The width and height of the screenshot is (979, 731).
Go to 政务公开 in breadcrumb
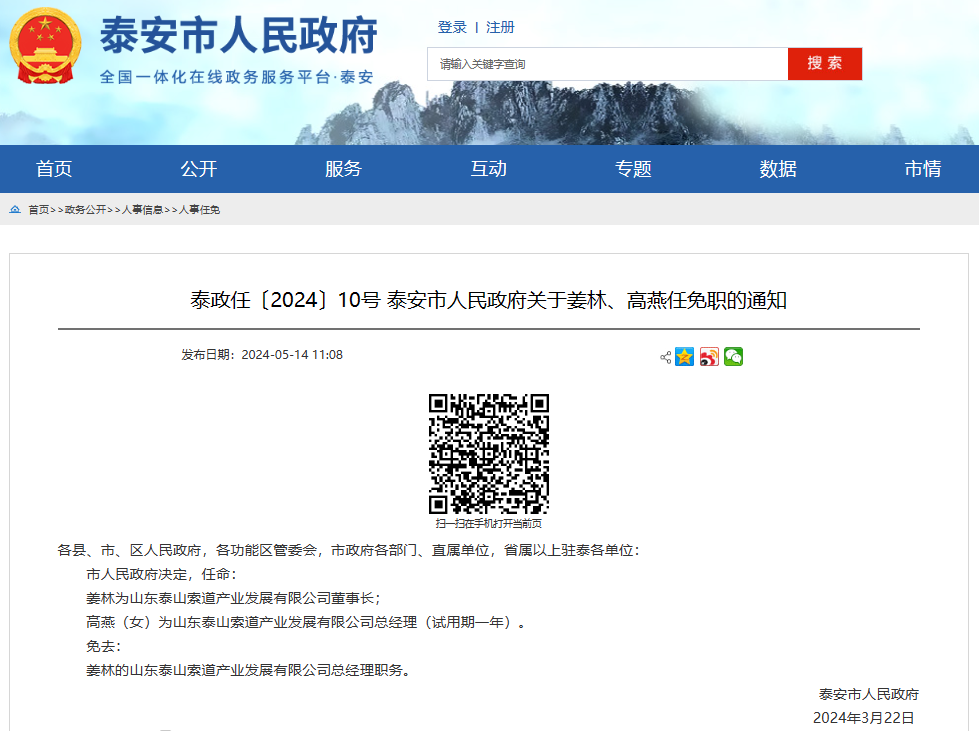click(86, 210)
